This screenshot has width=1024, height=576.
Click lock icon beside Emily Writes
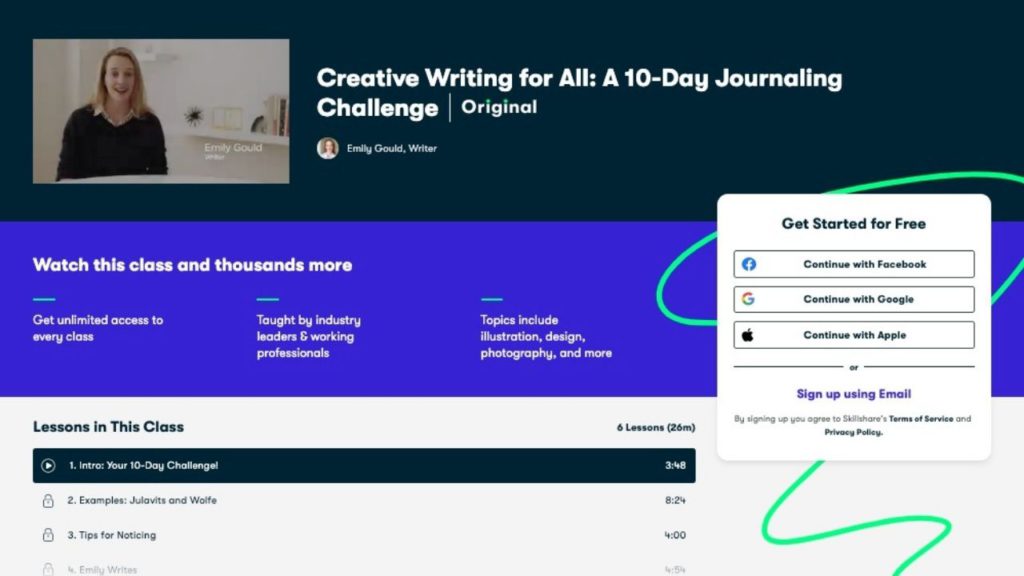pyautogui.click(x=48, y=569)
